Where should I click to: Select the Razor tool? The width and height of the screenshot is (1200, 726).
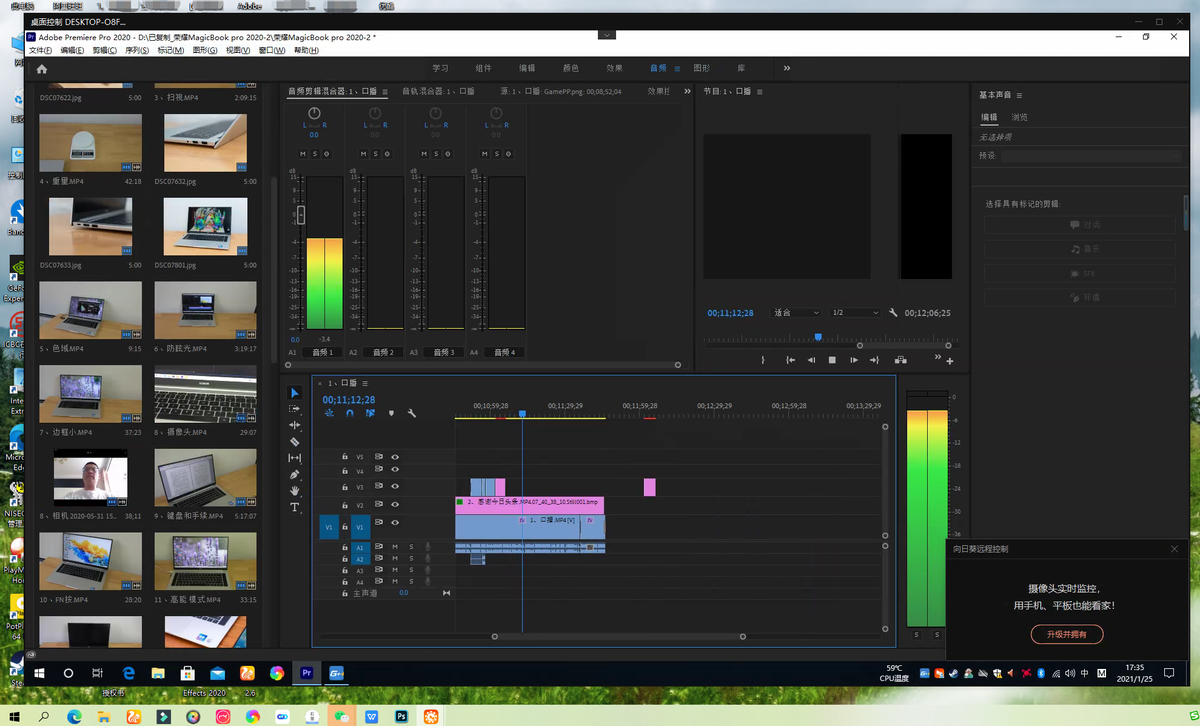[295, 441]
